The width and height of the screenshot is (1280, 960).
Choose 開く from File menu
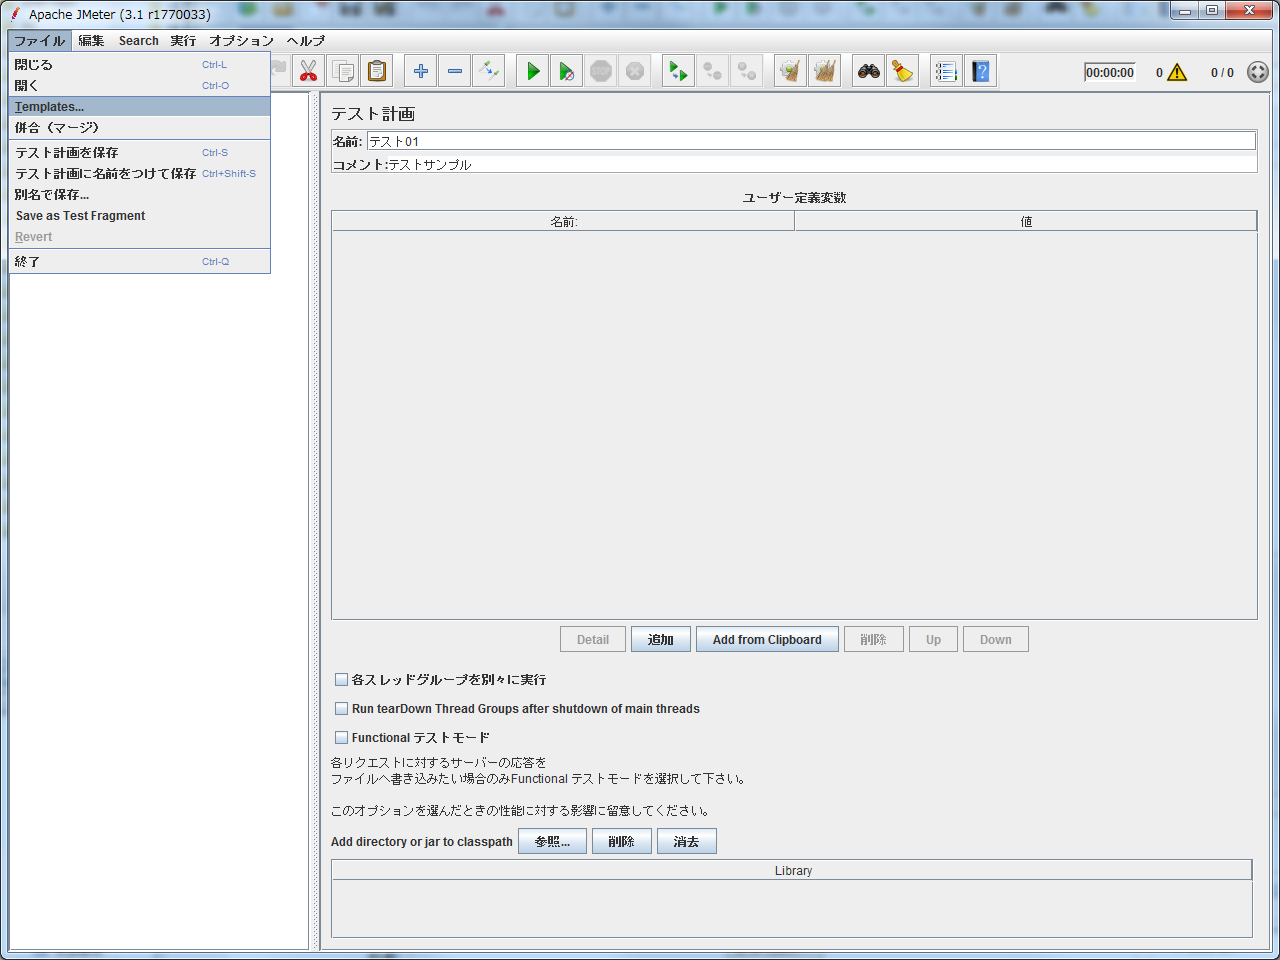pos(140,86)
